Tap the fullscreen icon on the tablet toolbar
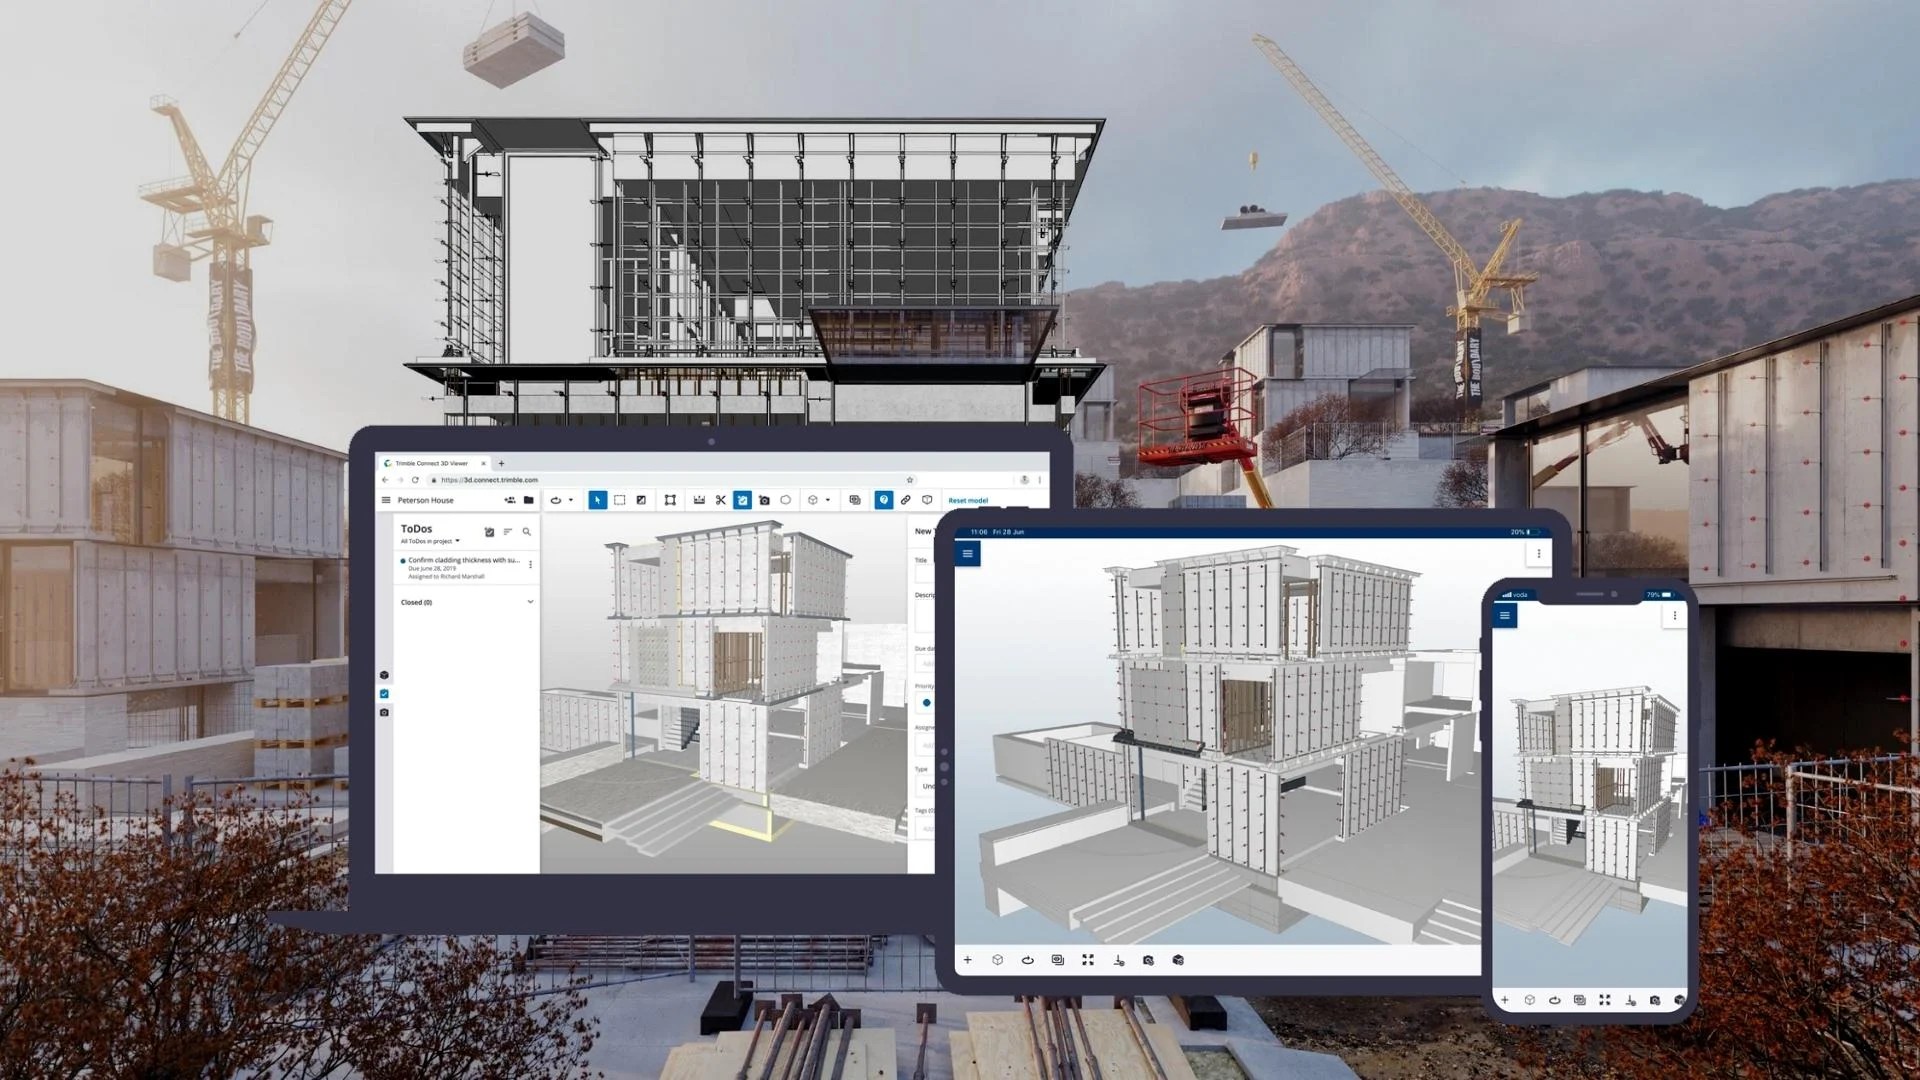1920x1080 pixels. click(1088, 960)
